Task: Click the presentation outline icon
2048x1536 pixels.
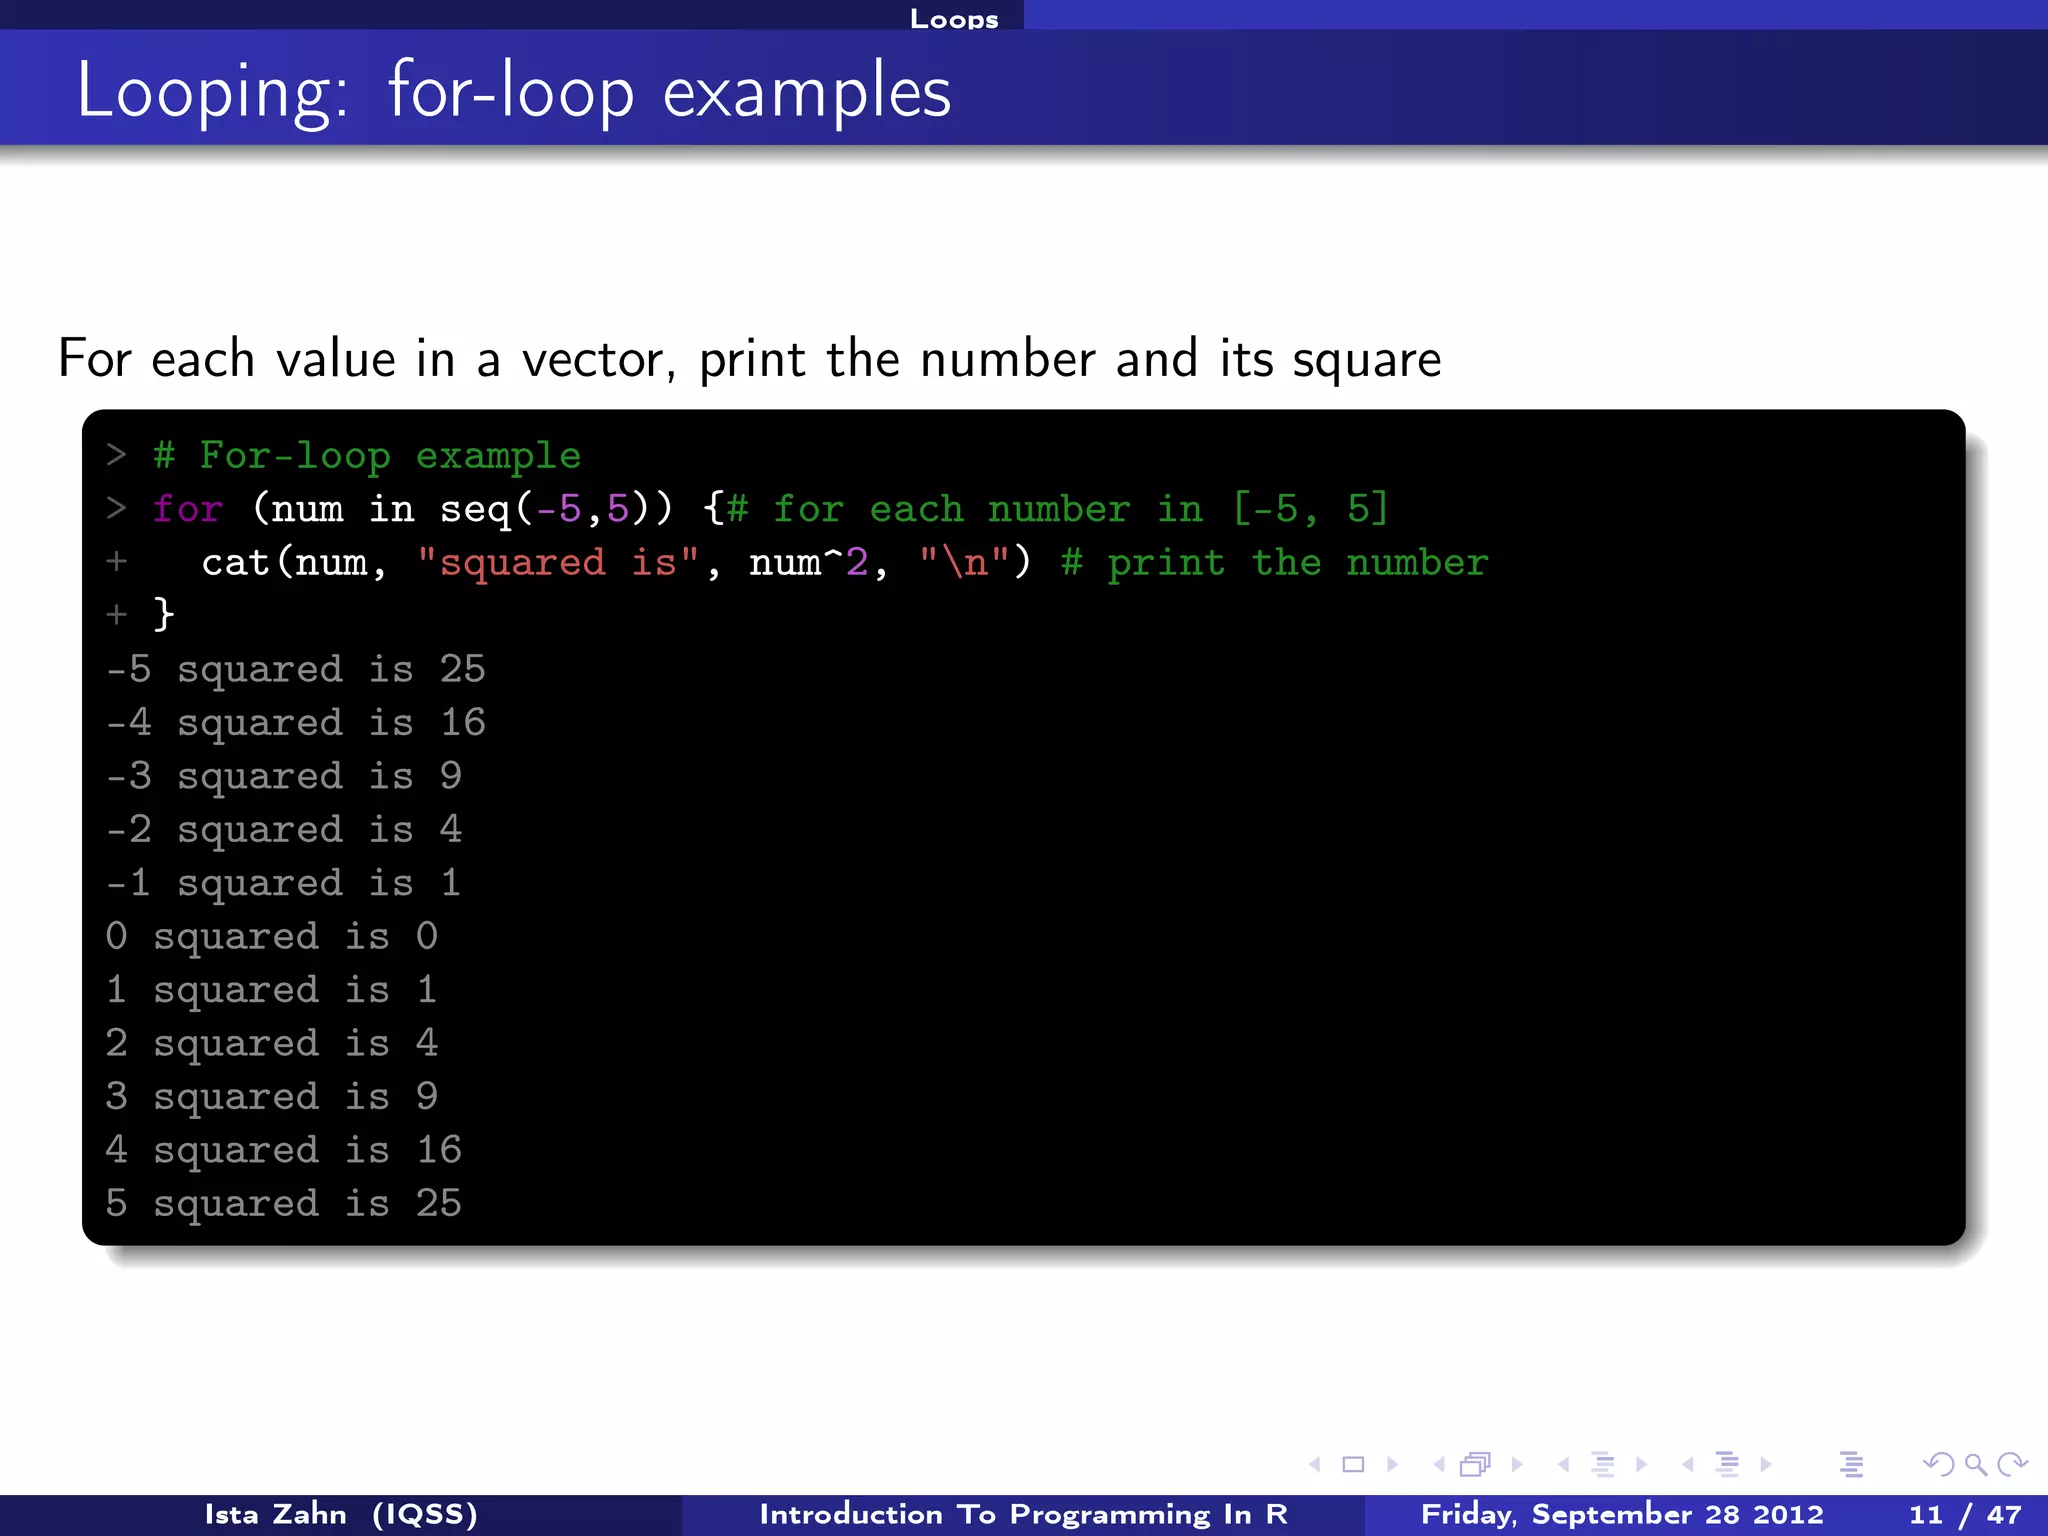Action: click(x=1851, y=1465)
